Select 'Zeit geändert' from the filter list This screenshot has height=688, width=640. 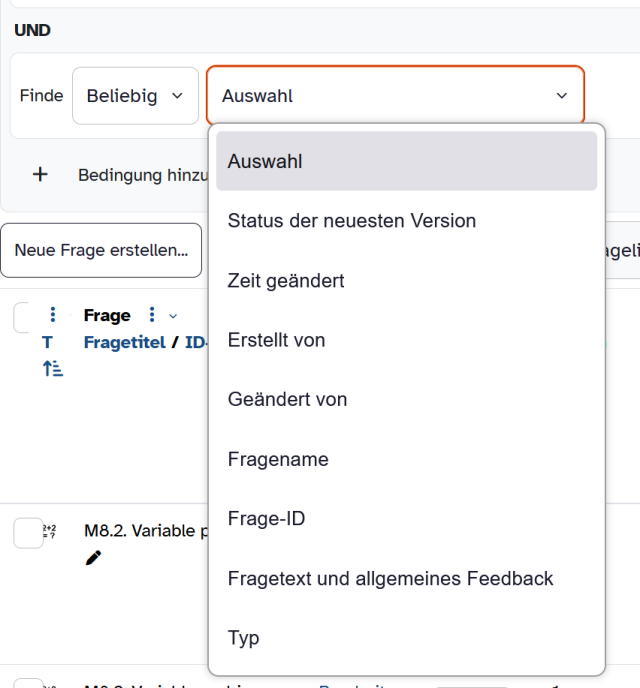(x=286, y=281)
